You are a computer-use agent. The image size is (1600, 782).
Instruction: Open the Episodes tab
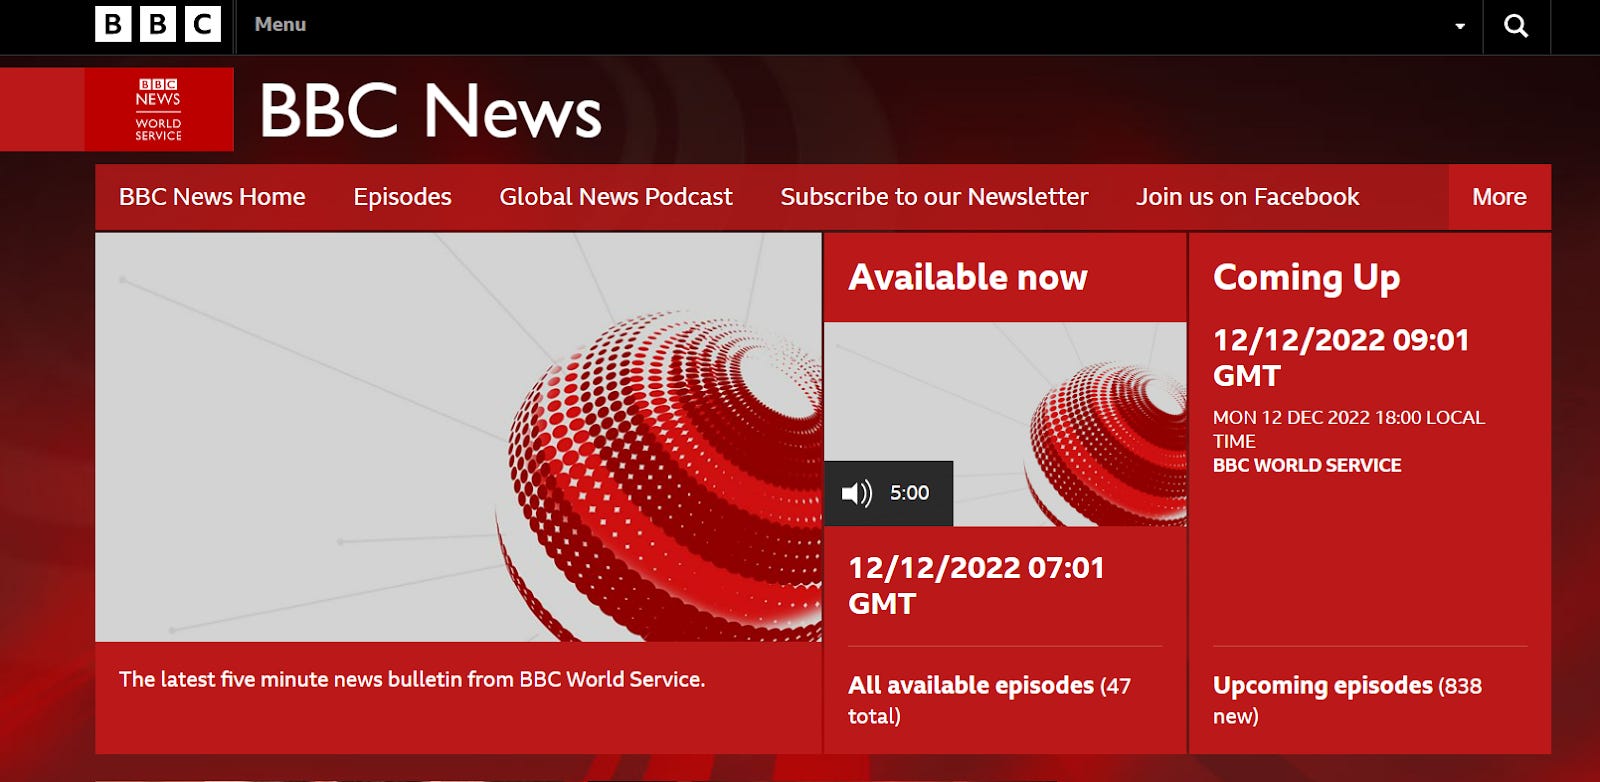tap(402, 197)
